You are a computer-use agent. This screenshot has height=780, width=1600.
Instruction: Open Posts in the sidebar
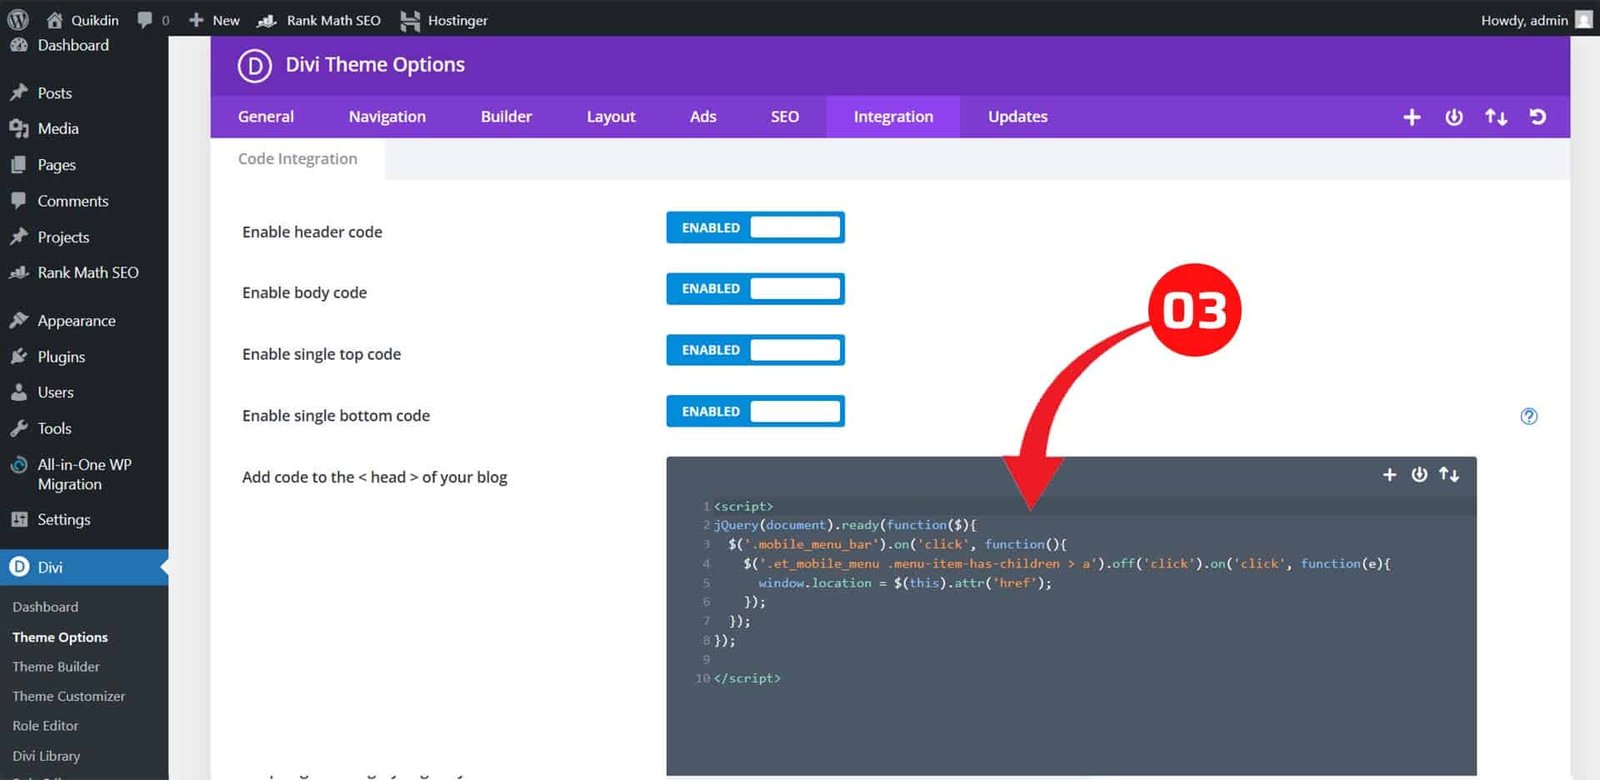click(55, 93)
